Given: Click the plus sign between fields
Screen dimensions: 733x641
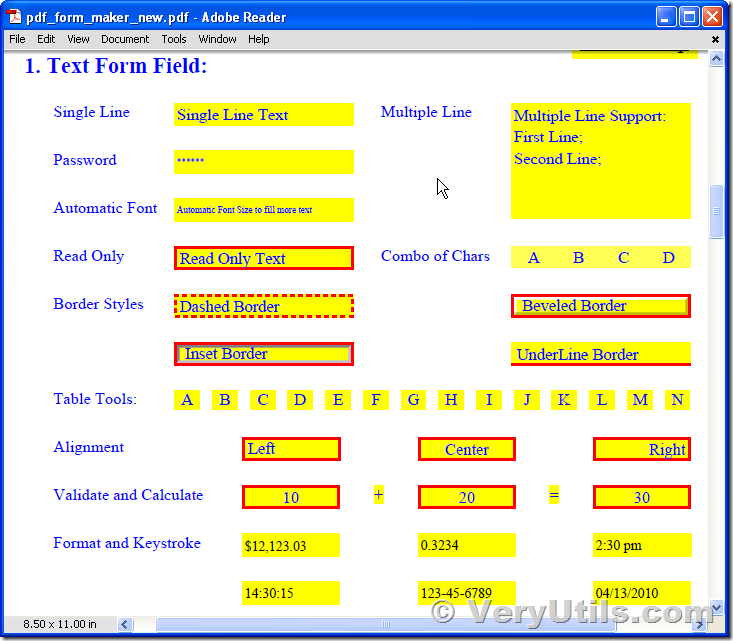Looking at the screenshot, I should click(379, 495).
